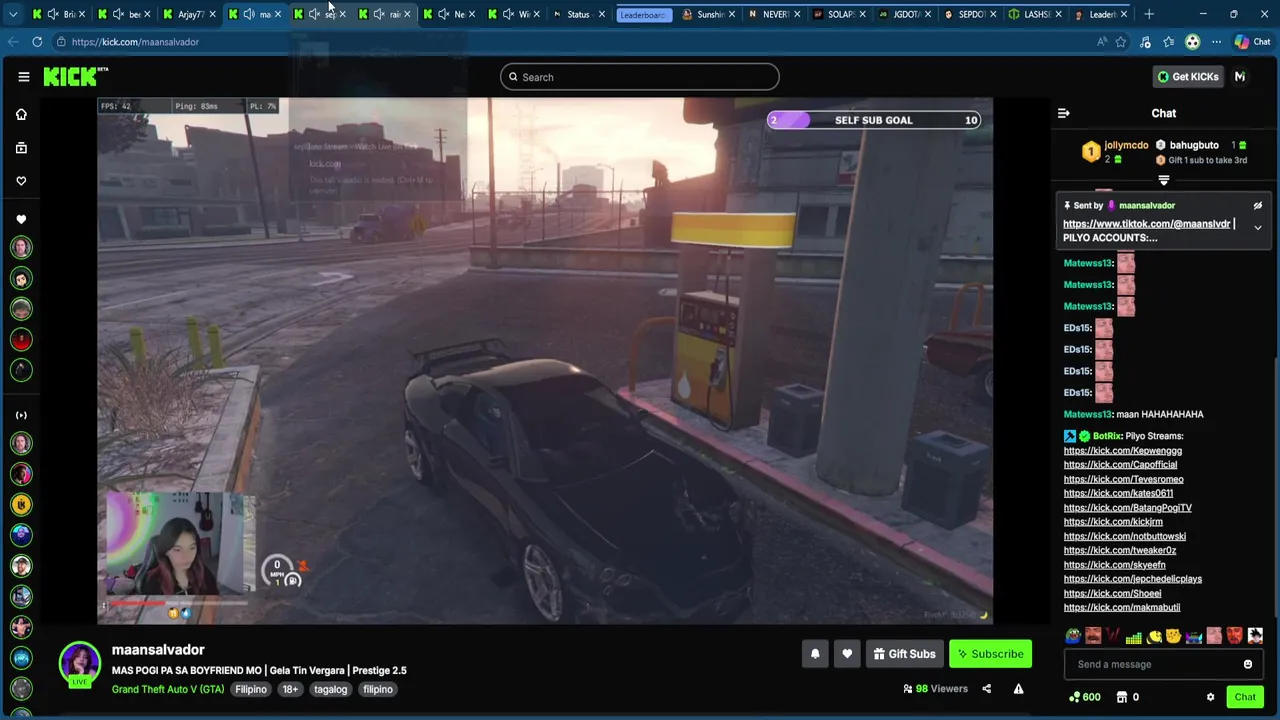Select the lowercase filipino tag

tap(378, 689)
